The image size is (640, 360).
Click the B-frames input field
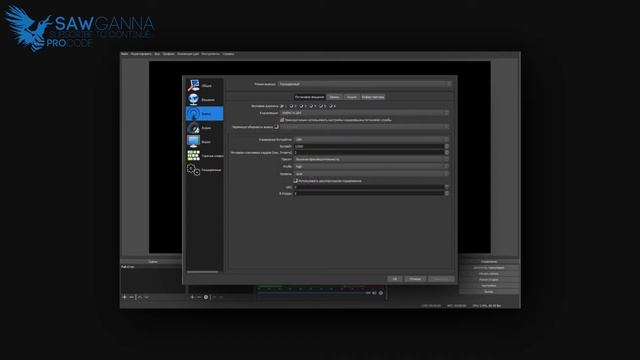(369, 193)
